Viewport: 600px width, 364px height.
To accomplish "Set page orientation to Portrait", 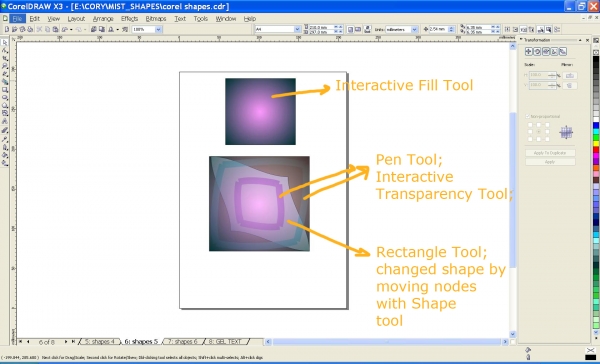I will click(x=350, y=29).
